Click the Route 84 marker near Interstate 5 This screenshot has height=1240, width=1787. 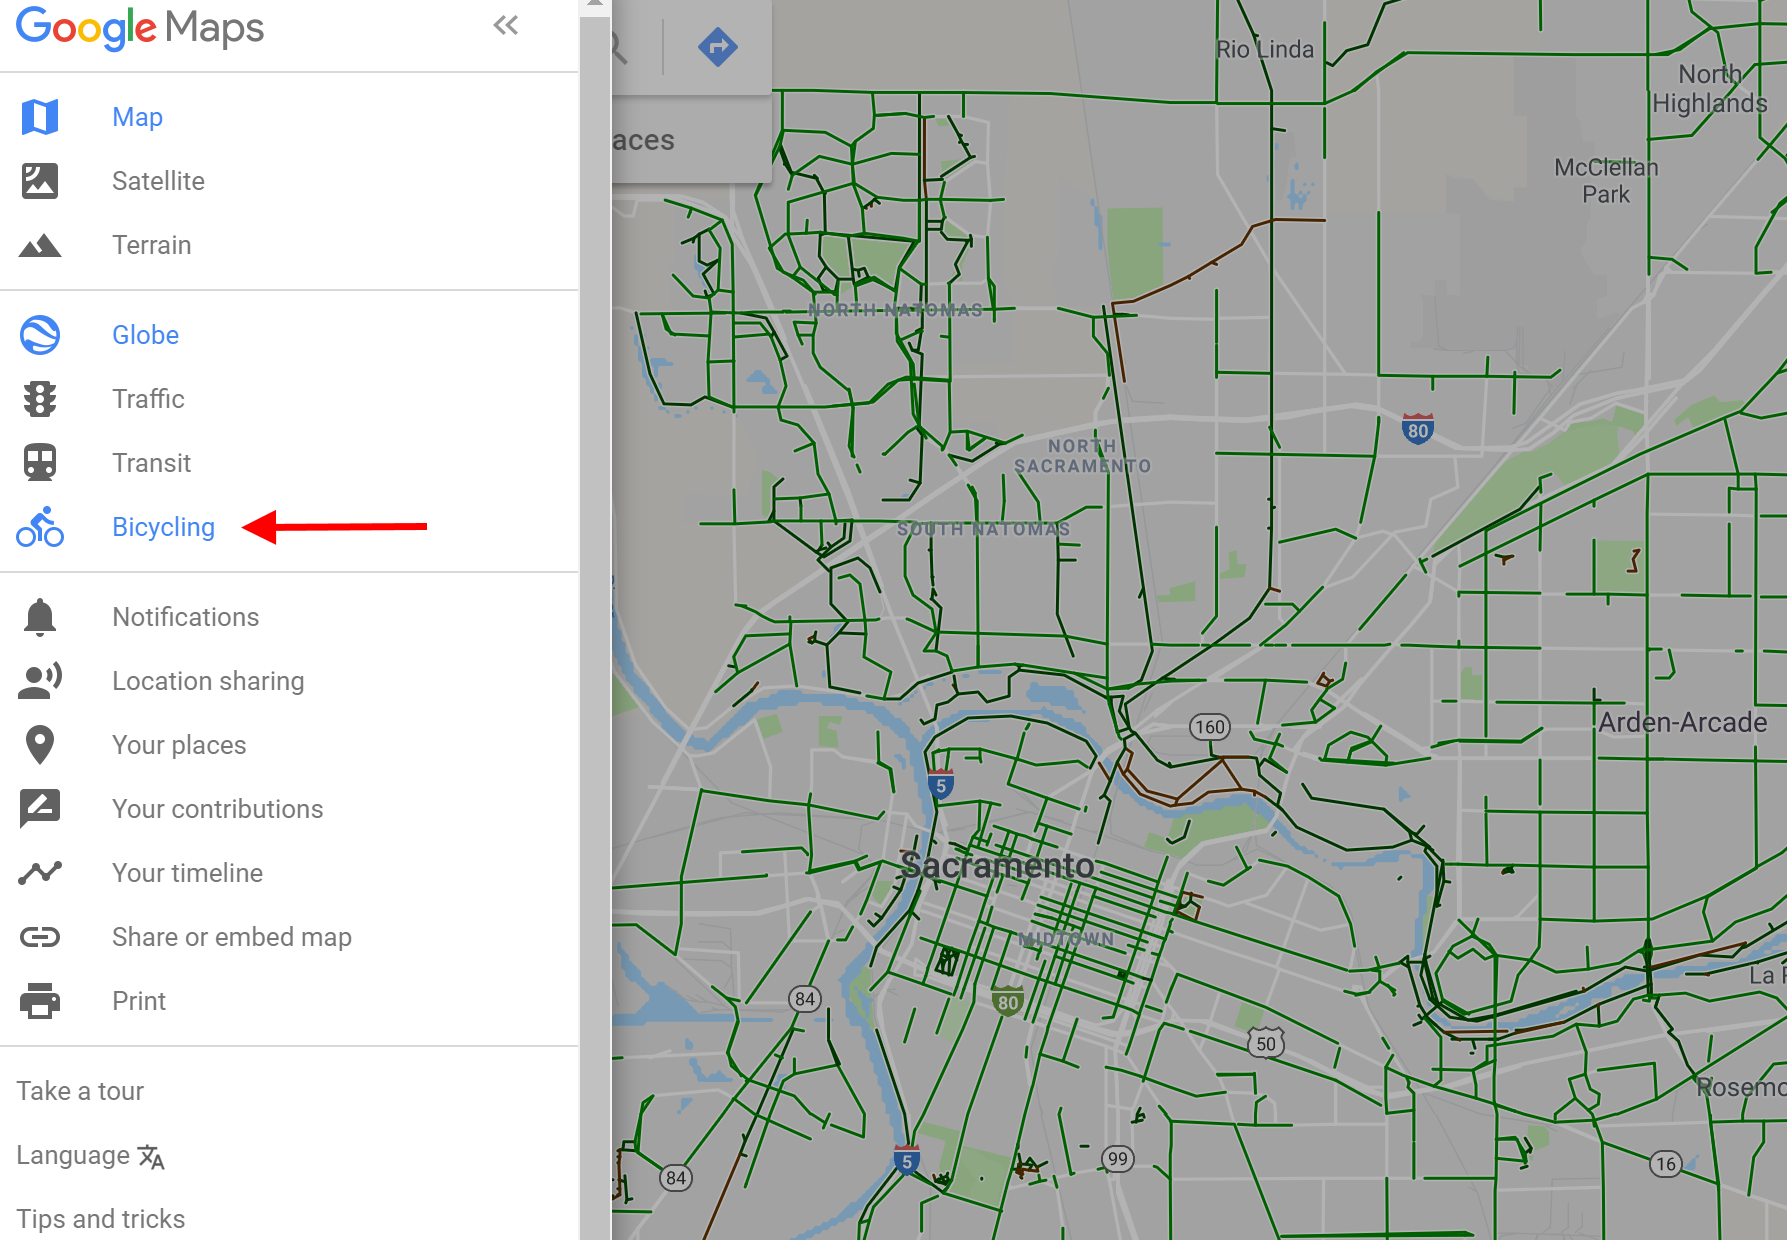point(805,999)
